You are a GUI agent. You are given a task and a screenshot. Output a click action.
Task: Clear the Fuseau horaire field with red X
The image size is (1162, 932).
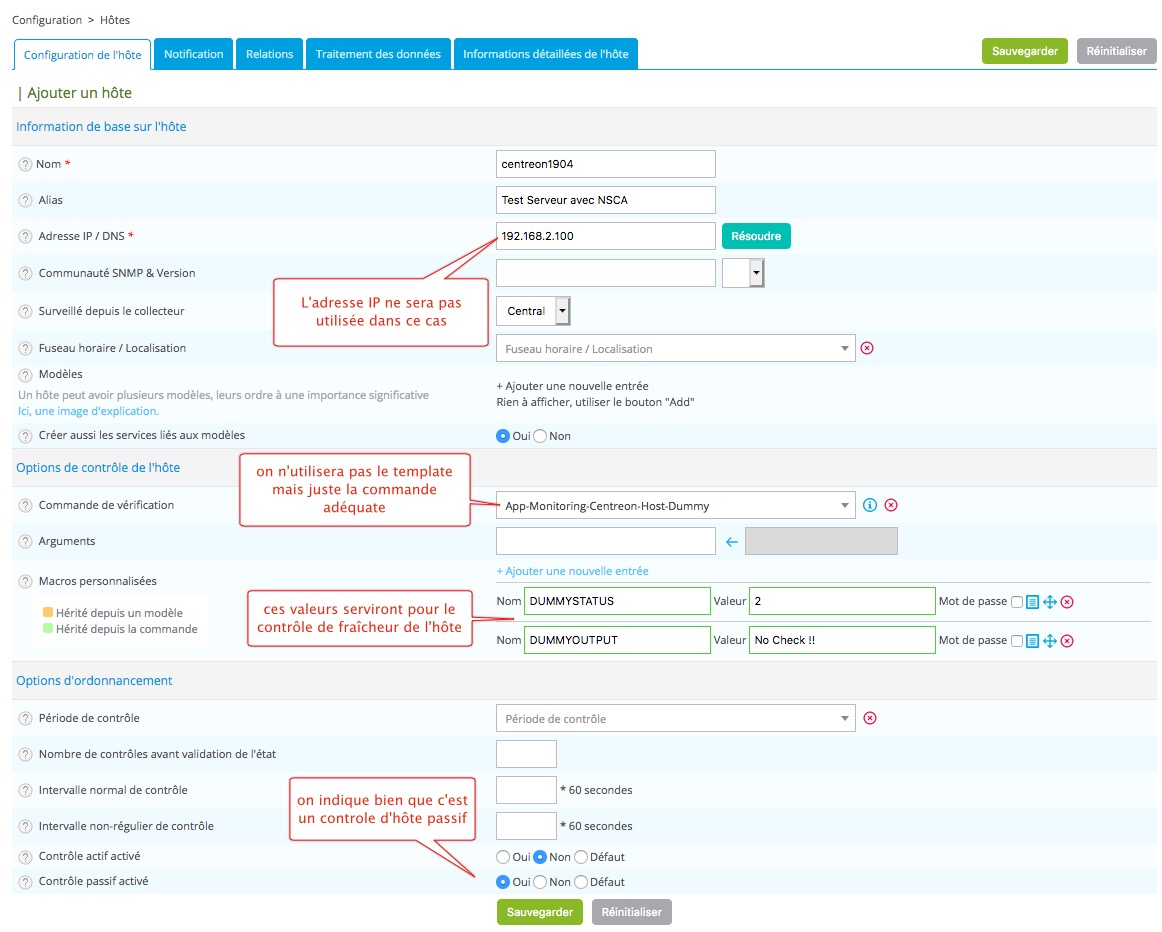point(867,348)
